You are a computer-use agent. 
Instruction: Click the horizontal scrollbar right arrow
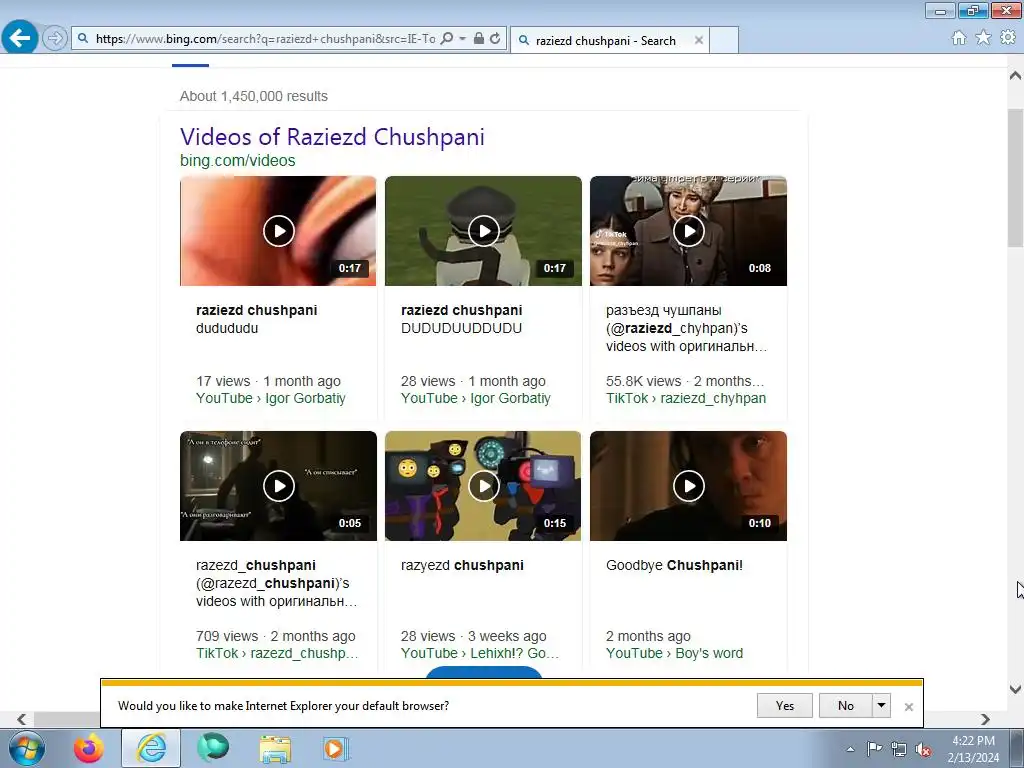(x=985, y=719)
